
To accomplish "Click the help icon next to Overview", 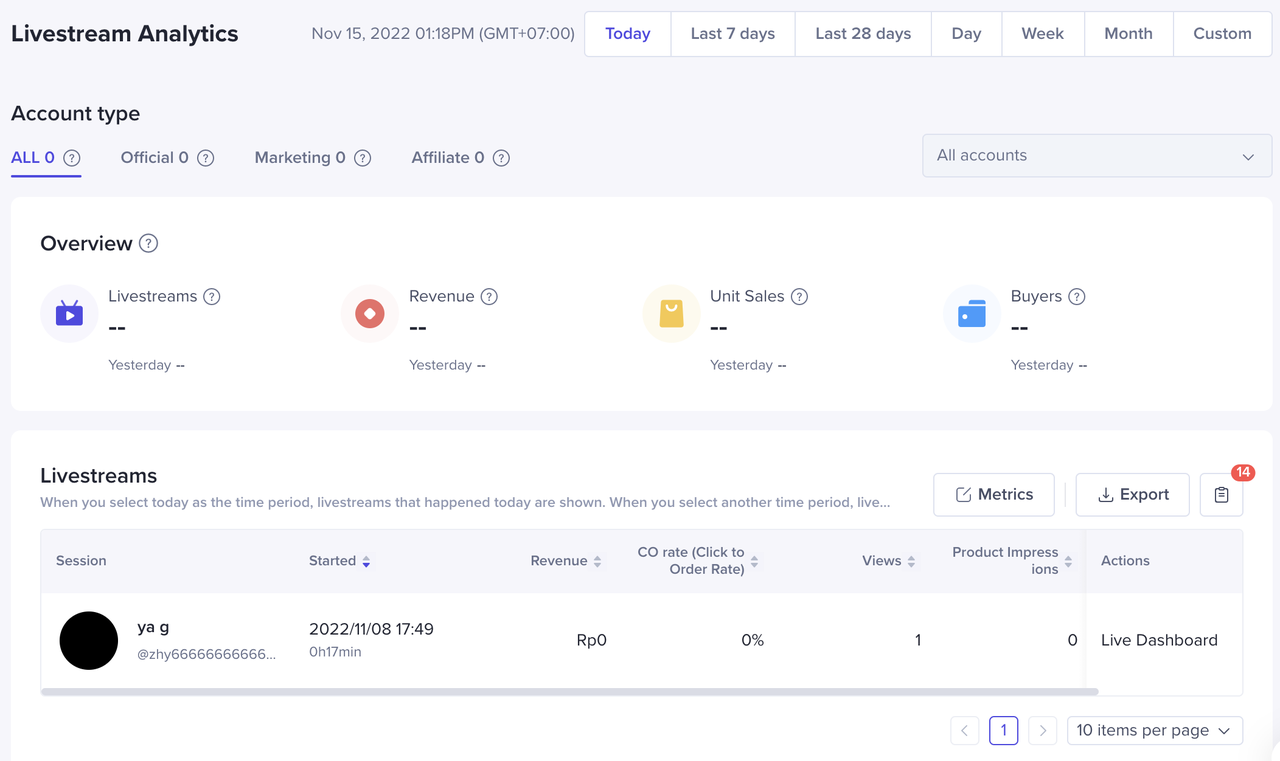I will (x=148, y=243).
